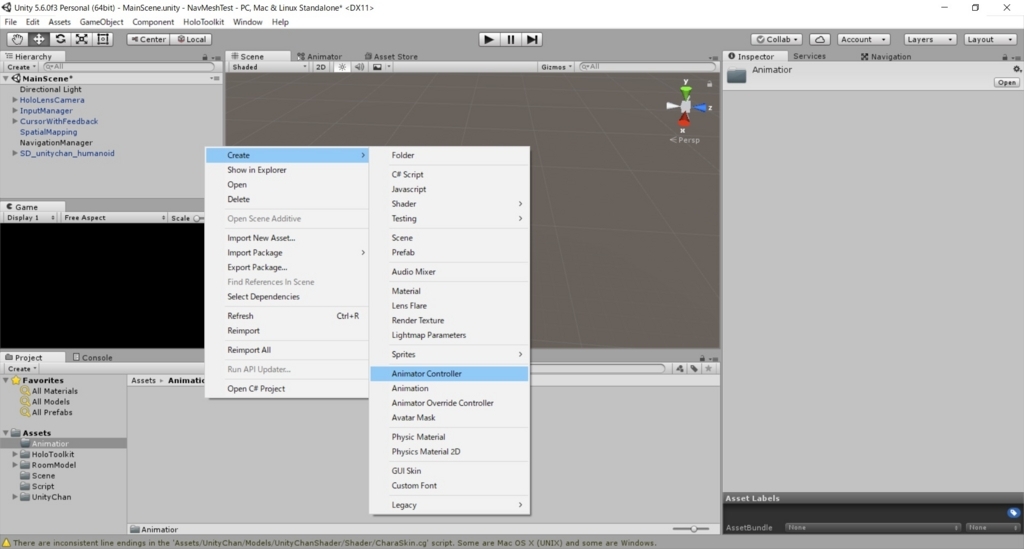Screen dimensions: 1024x549
Task: Select the Rect Transform tool
Action: pos(103,39)
